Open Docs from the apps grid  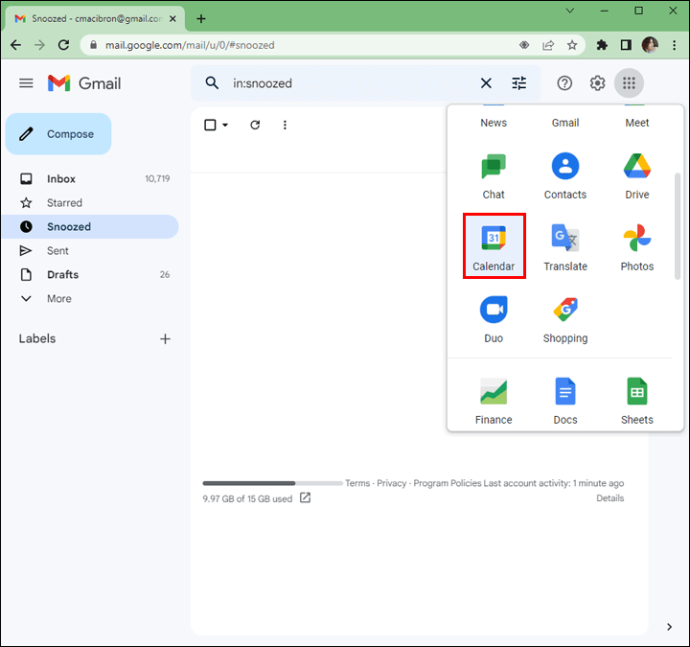point(565,401)
